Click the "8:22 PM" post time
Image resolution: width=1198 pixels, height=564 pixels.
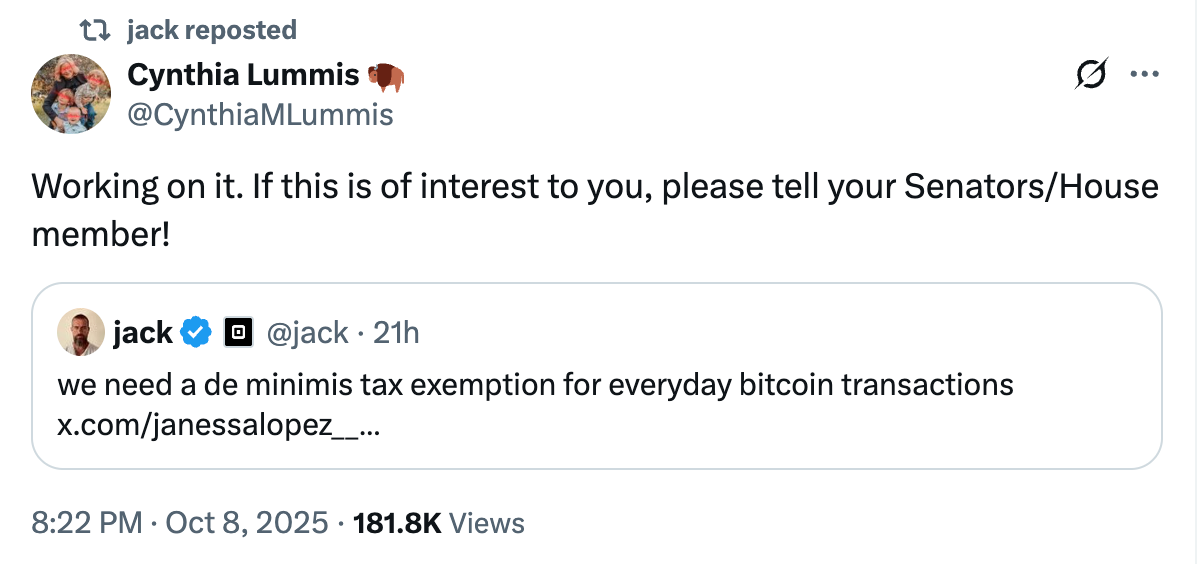pos(87,522)
